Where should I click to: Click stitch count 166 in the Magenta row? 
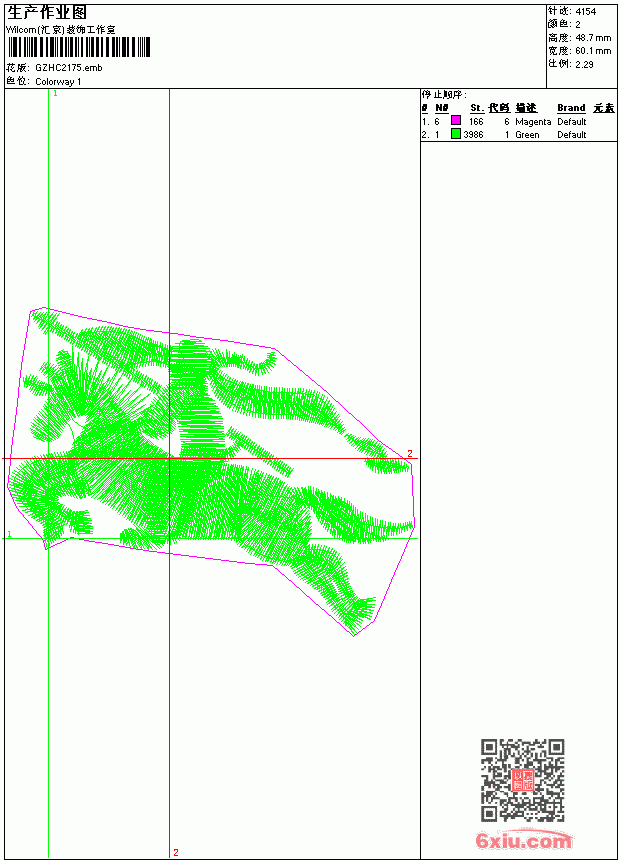point(476,122)
